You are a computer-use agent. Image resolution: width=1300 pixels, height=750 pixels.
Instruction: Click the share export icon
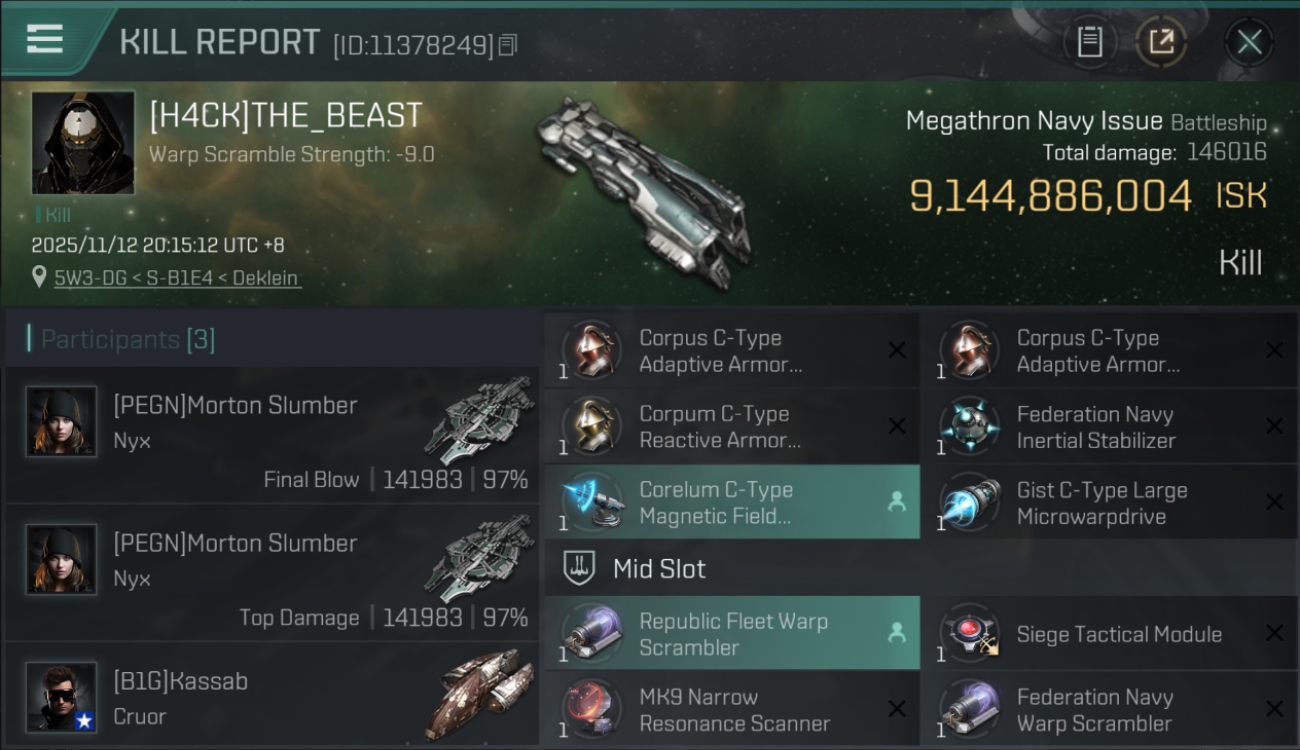point(1161,42)
